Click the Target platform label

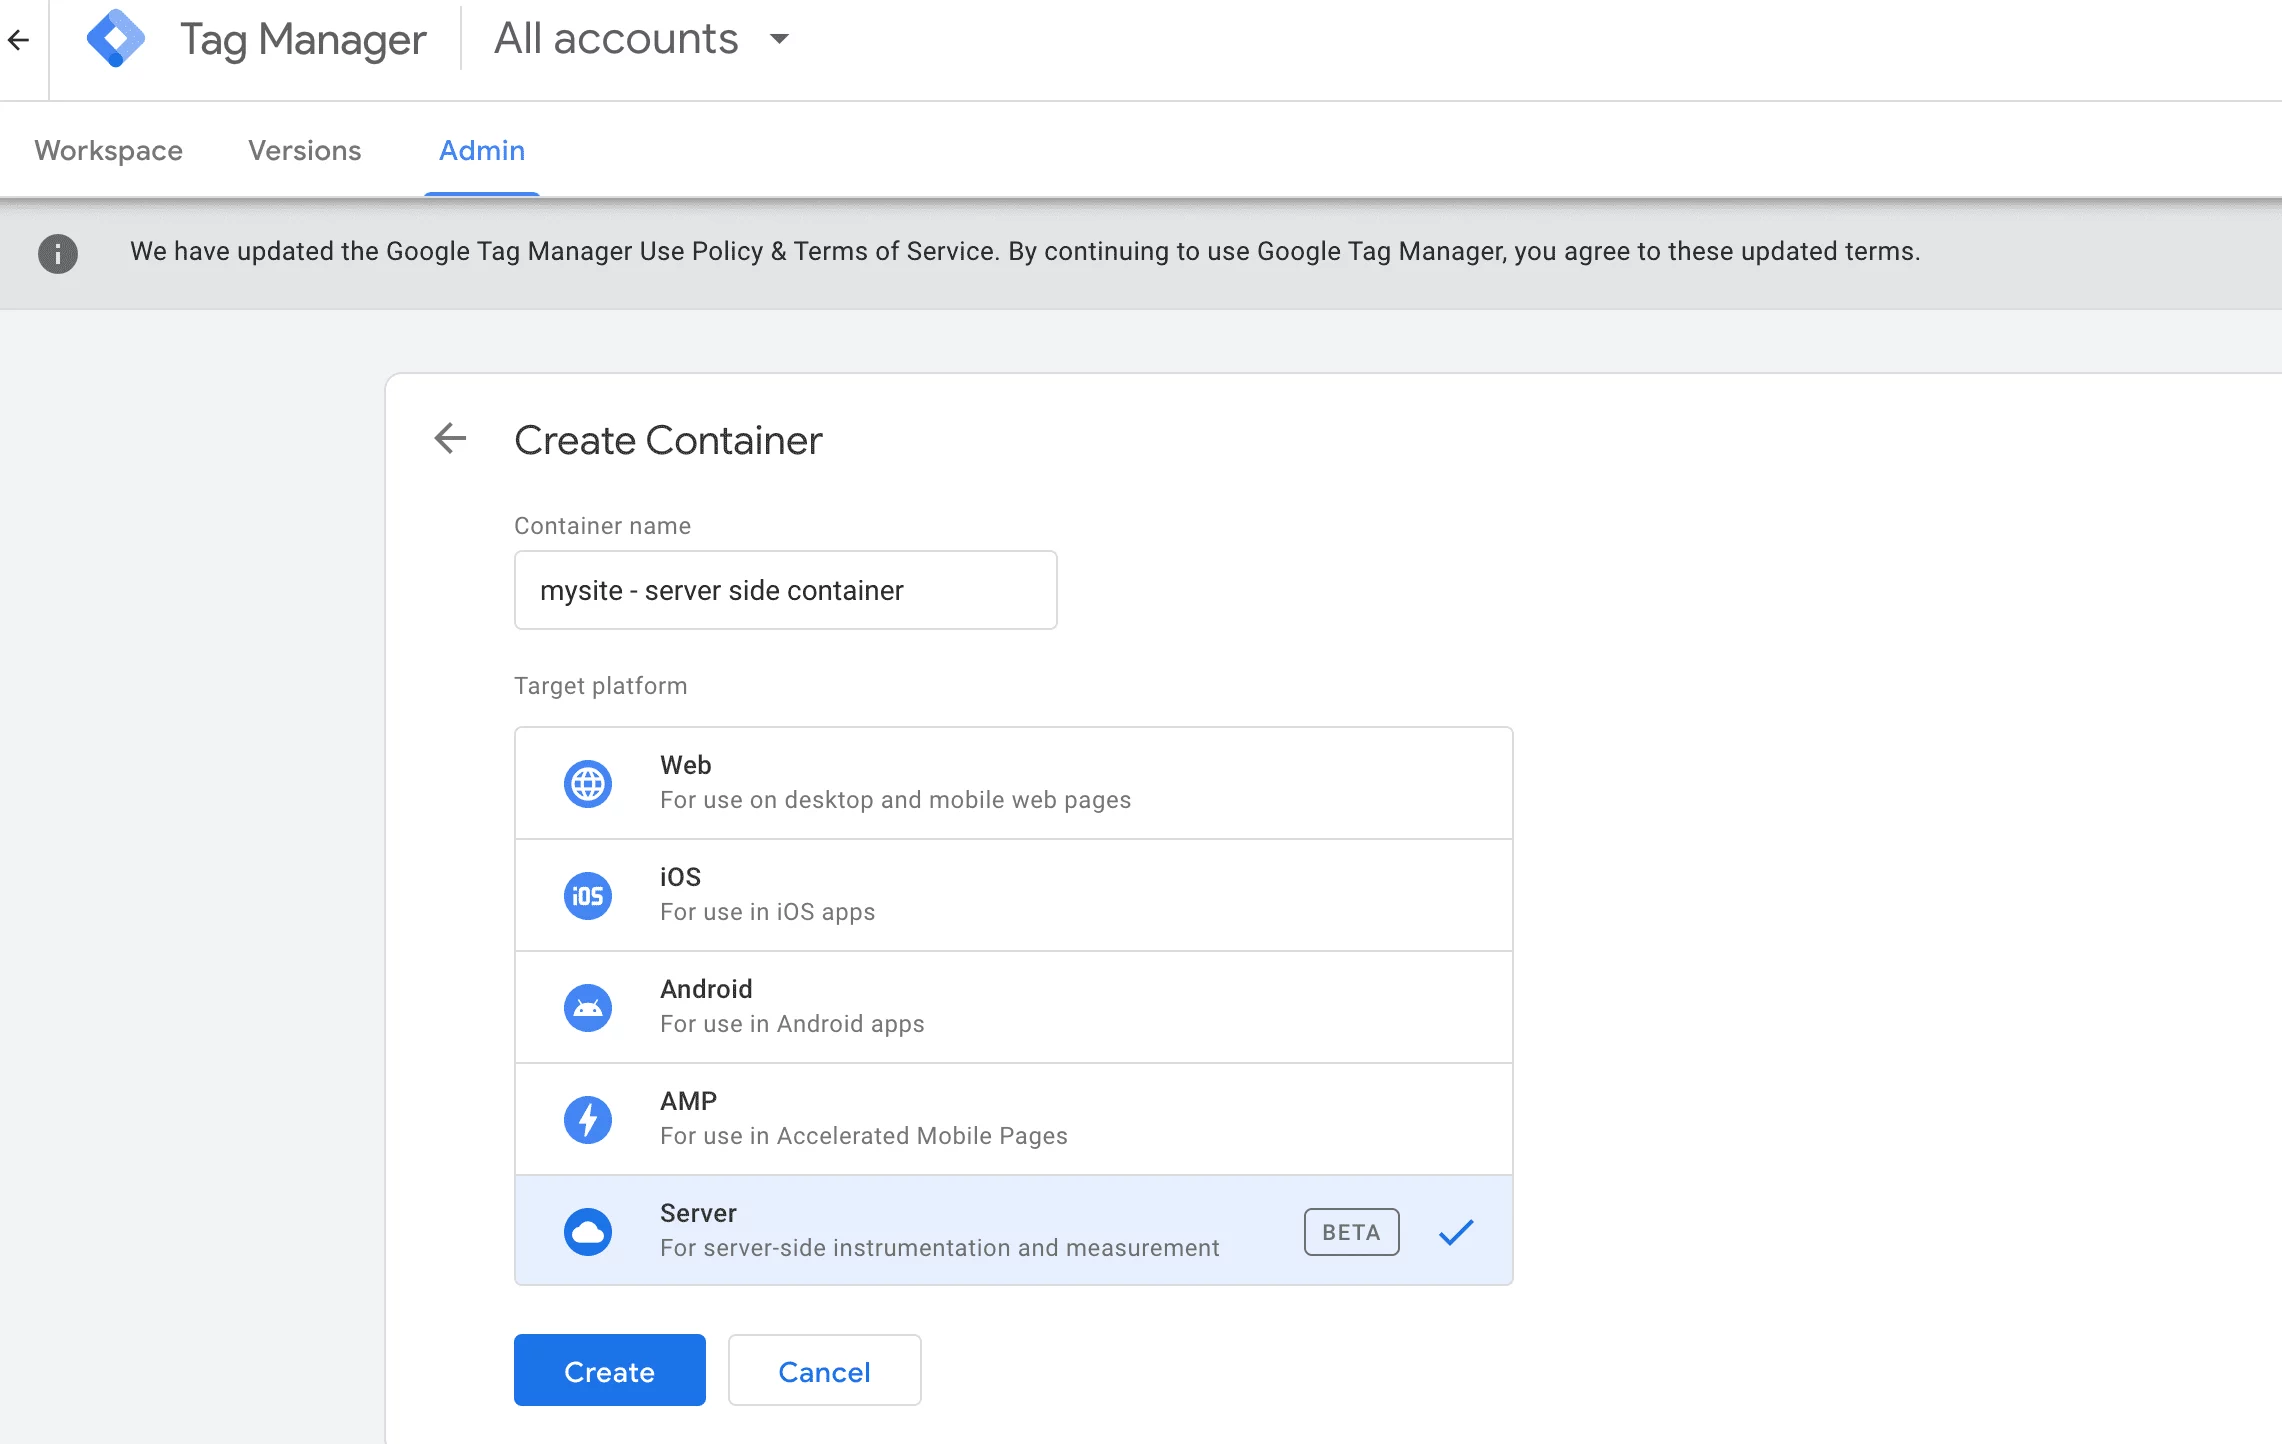(x=601, y=686)
